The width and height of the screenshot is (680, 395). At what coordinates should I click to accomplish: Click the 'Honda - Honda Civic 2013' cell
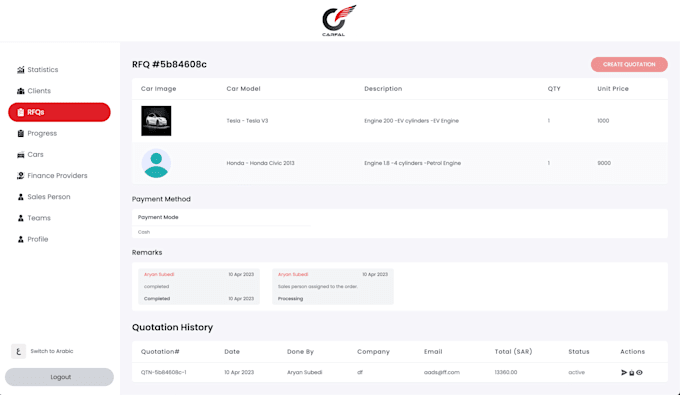(260, 163)
